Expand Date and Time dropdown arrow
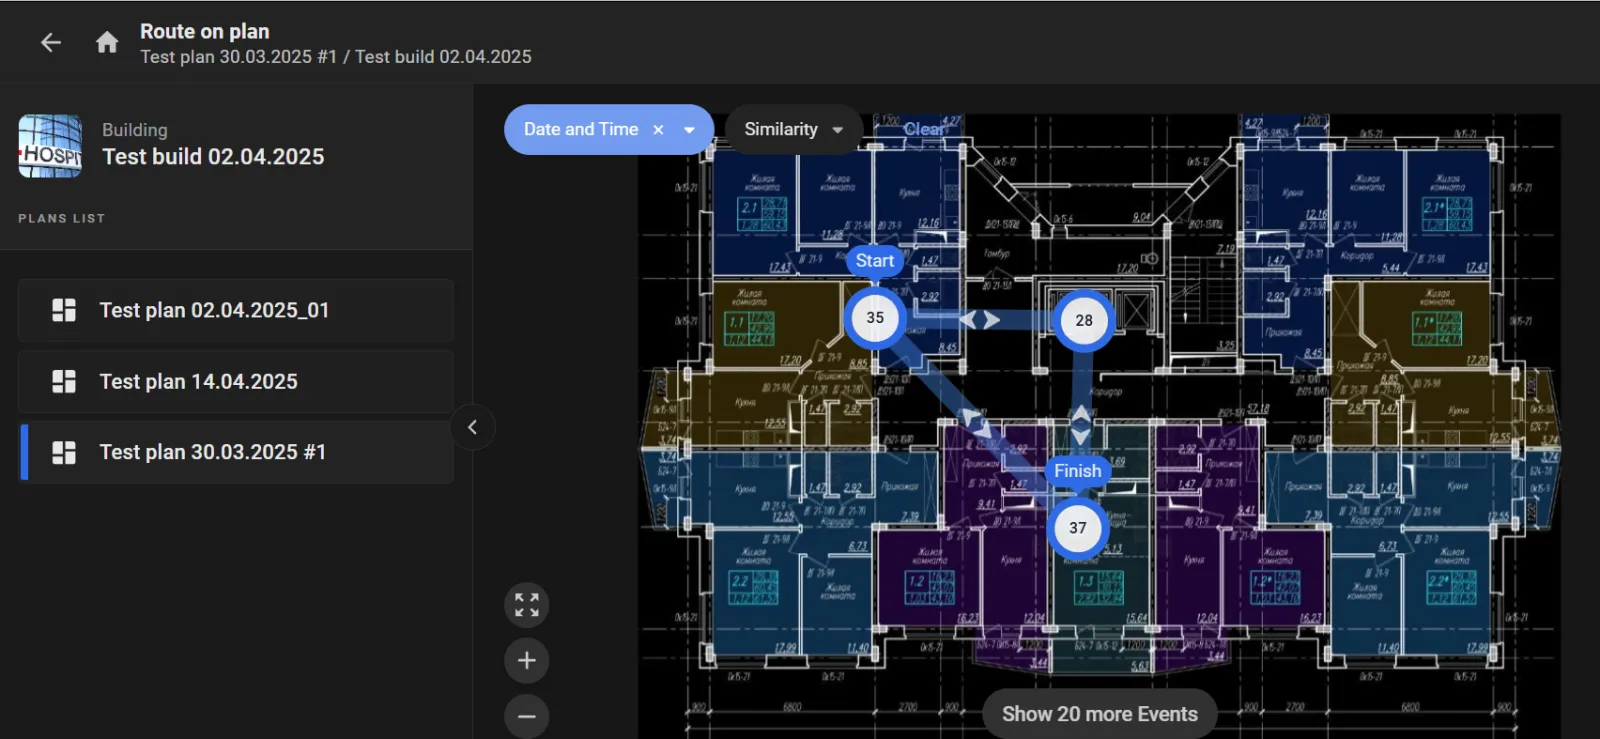1600x739 pixels. pyautogui.click(x=689, y=130)
